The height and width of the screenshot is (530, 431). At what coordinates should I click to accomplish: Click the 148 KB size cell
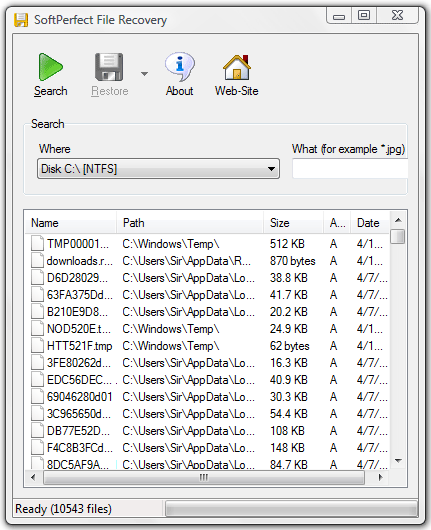(x=287, y=448)
